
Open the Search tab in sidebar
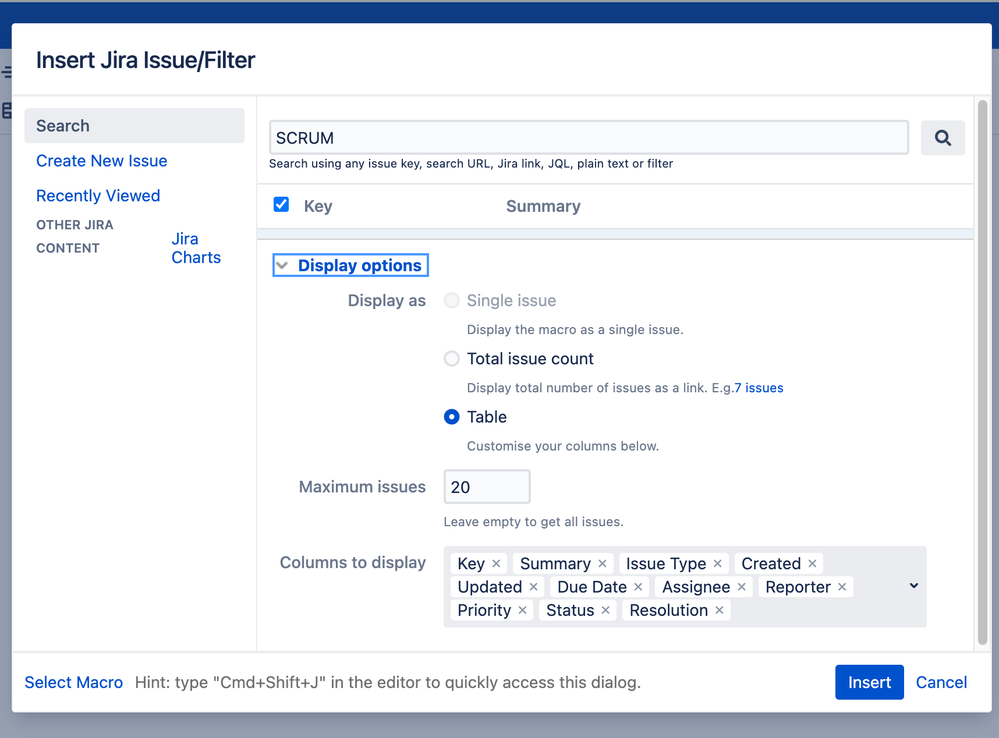pyautogui.click(x=134, y=126)
